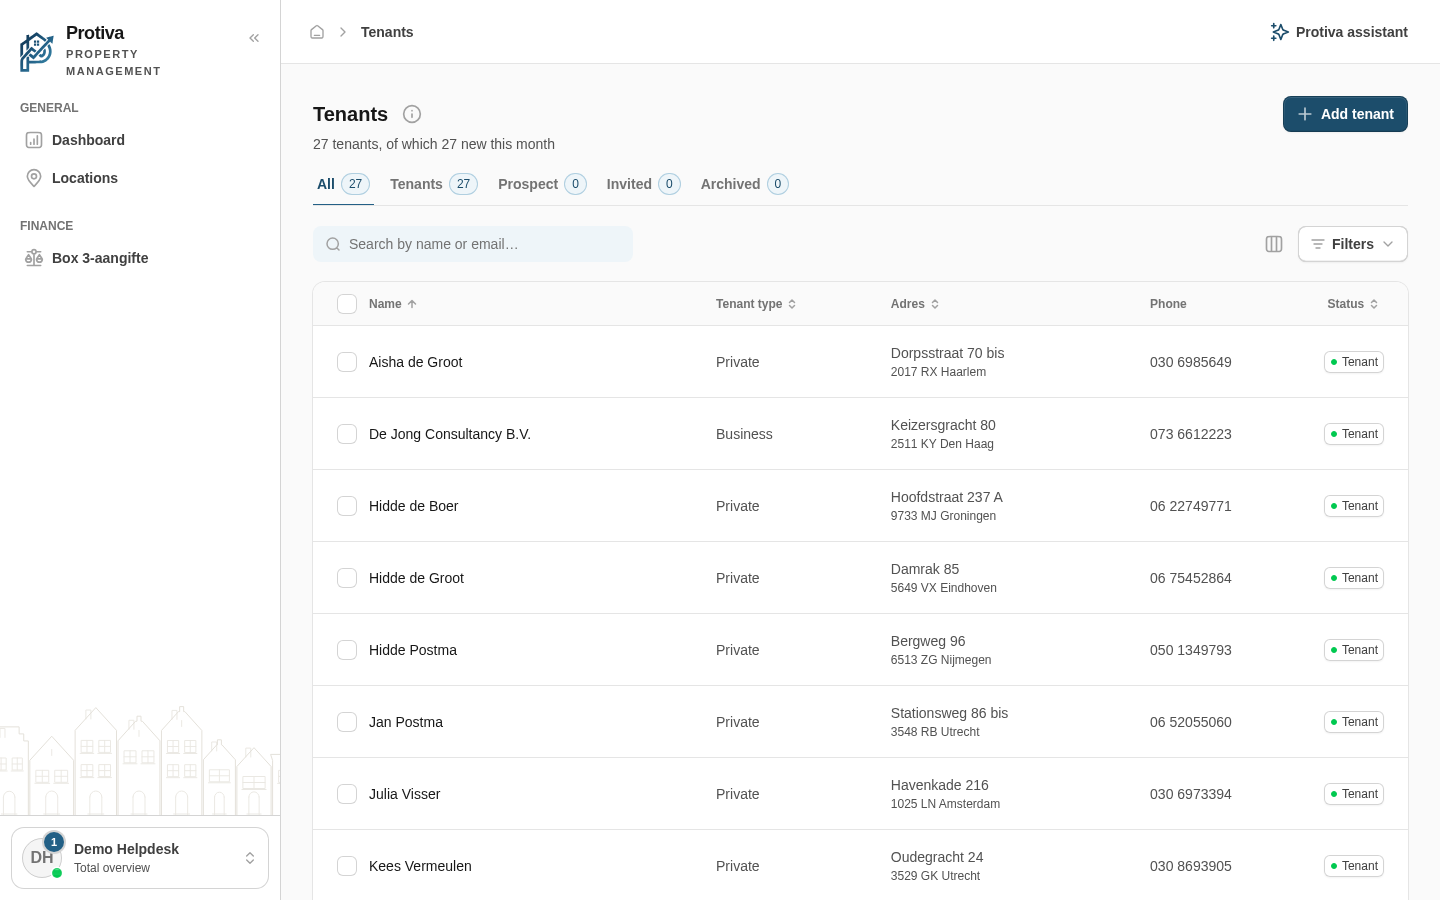
Task: Sort by the Status column
Action: 1353,304
